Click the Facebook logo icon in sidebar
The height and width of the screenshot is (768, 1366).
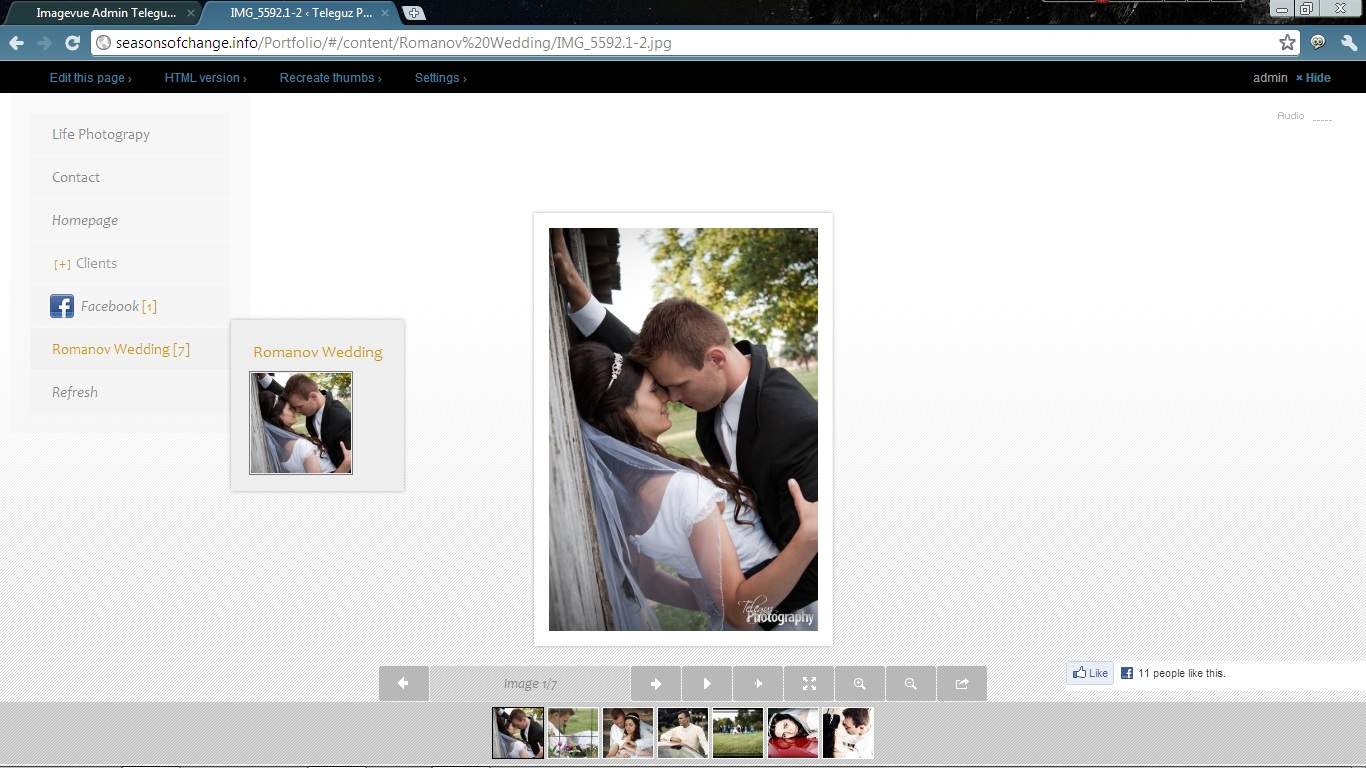[x=62, y=306]
